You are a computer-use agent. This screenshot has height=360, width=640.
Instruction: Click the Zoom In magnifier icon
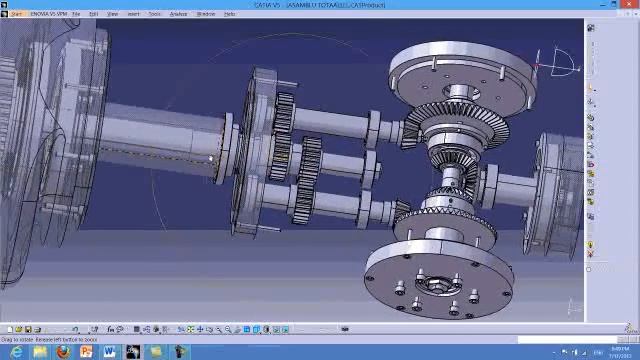219,329
